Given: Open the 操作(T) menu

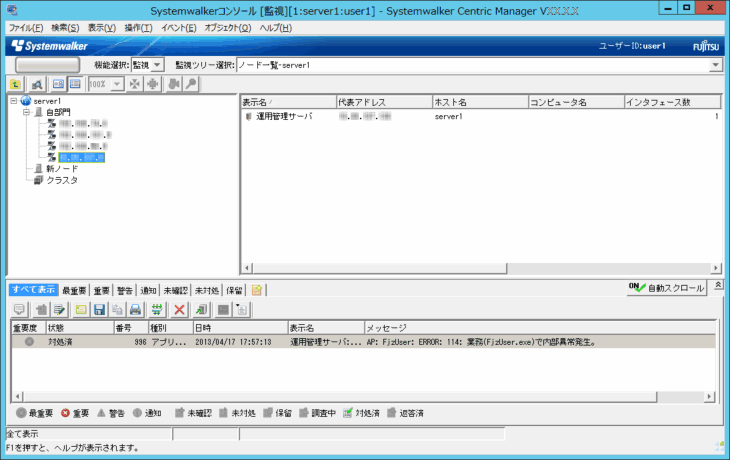Looking at the screenshot, I should click(138, 28).
